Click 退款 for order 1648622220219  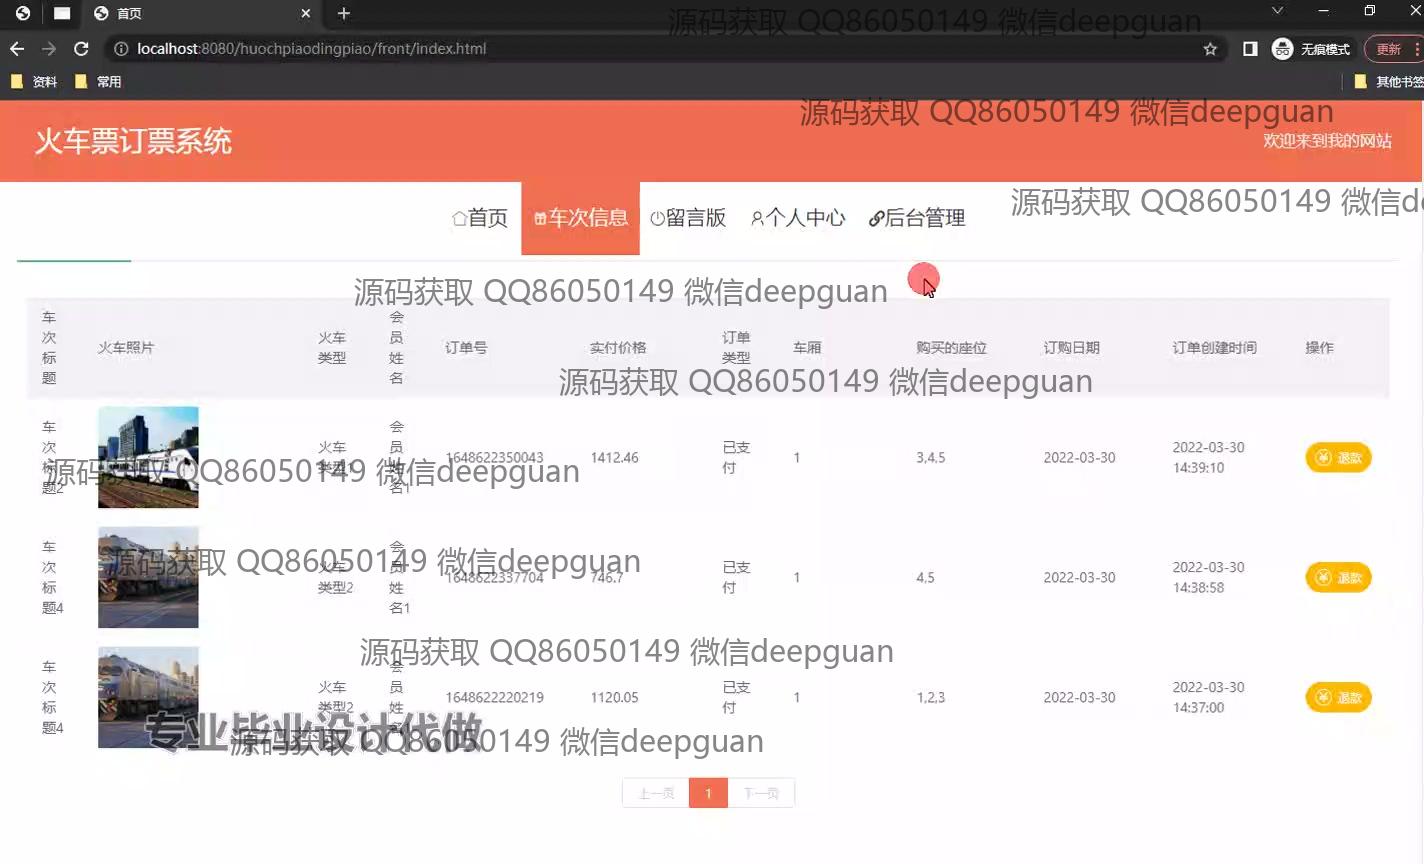click(x=1338, y=698)
